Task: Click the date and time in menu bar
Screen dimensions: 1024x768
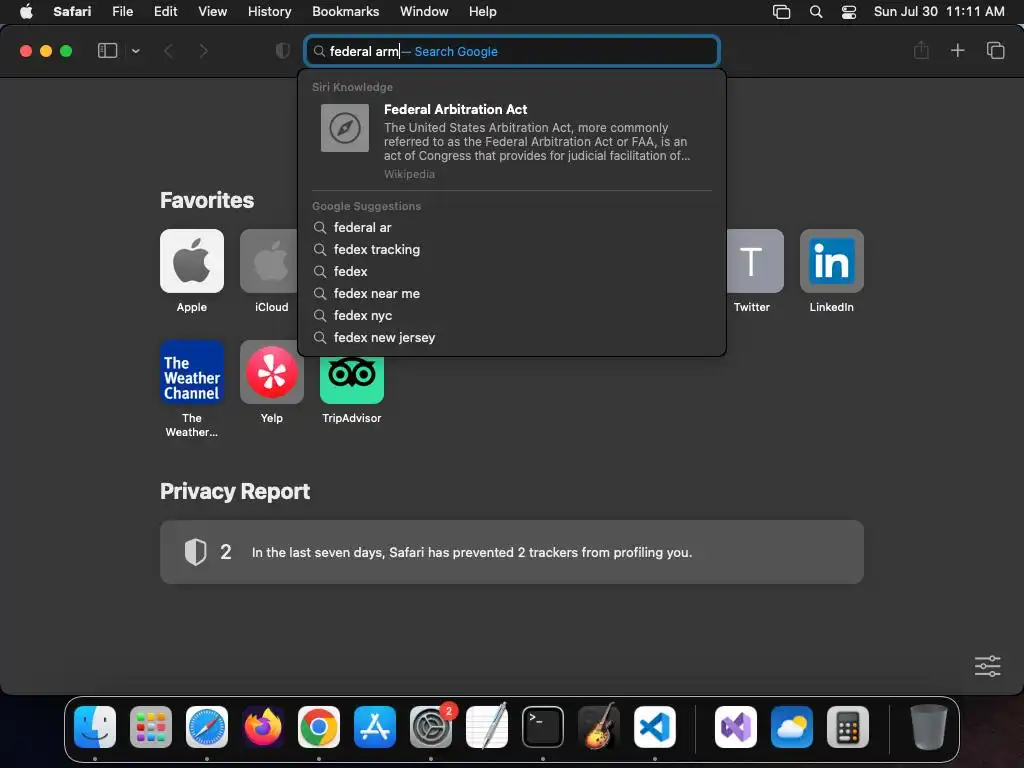Action: click(939, 12)
